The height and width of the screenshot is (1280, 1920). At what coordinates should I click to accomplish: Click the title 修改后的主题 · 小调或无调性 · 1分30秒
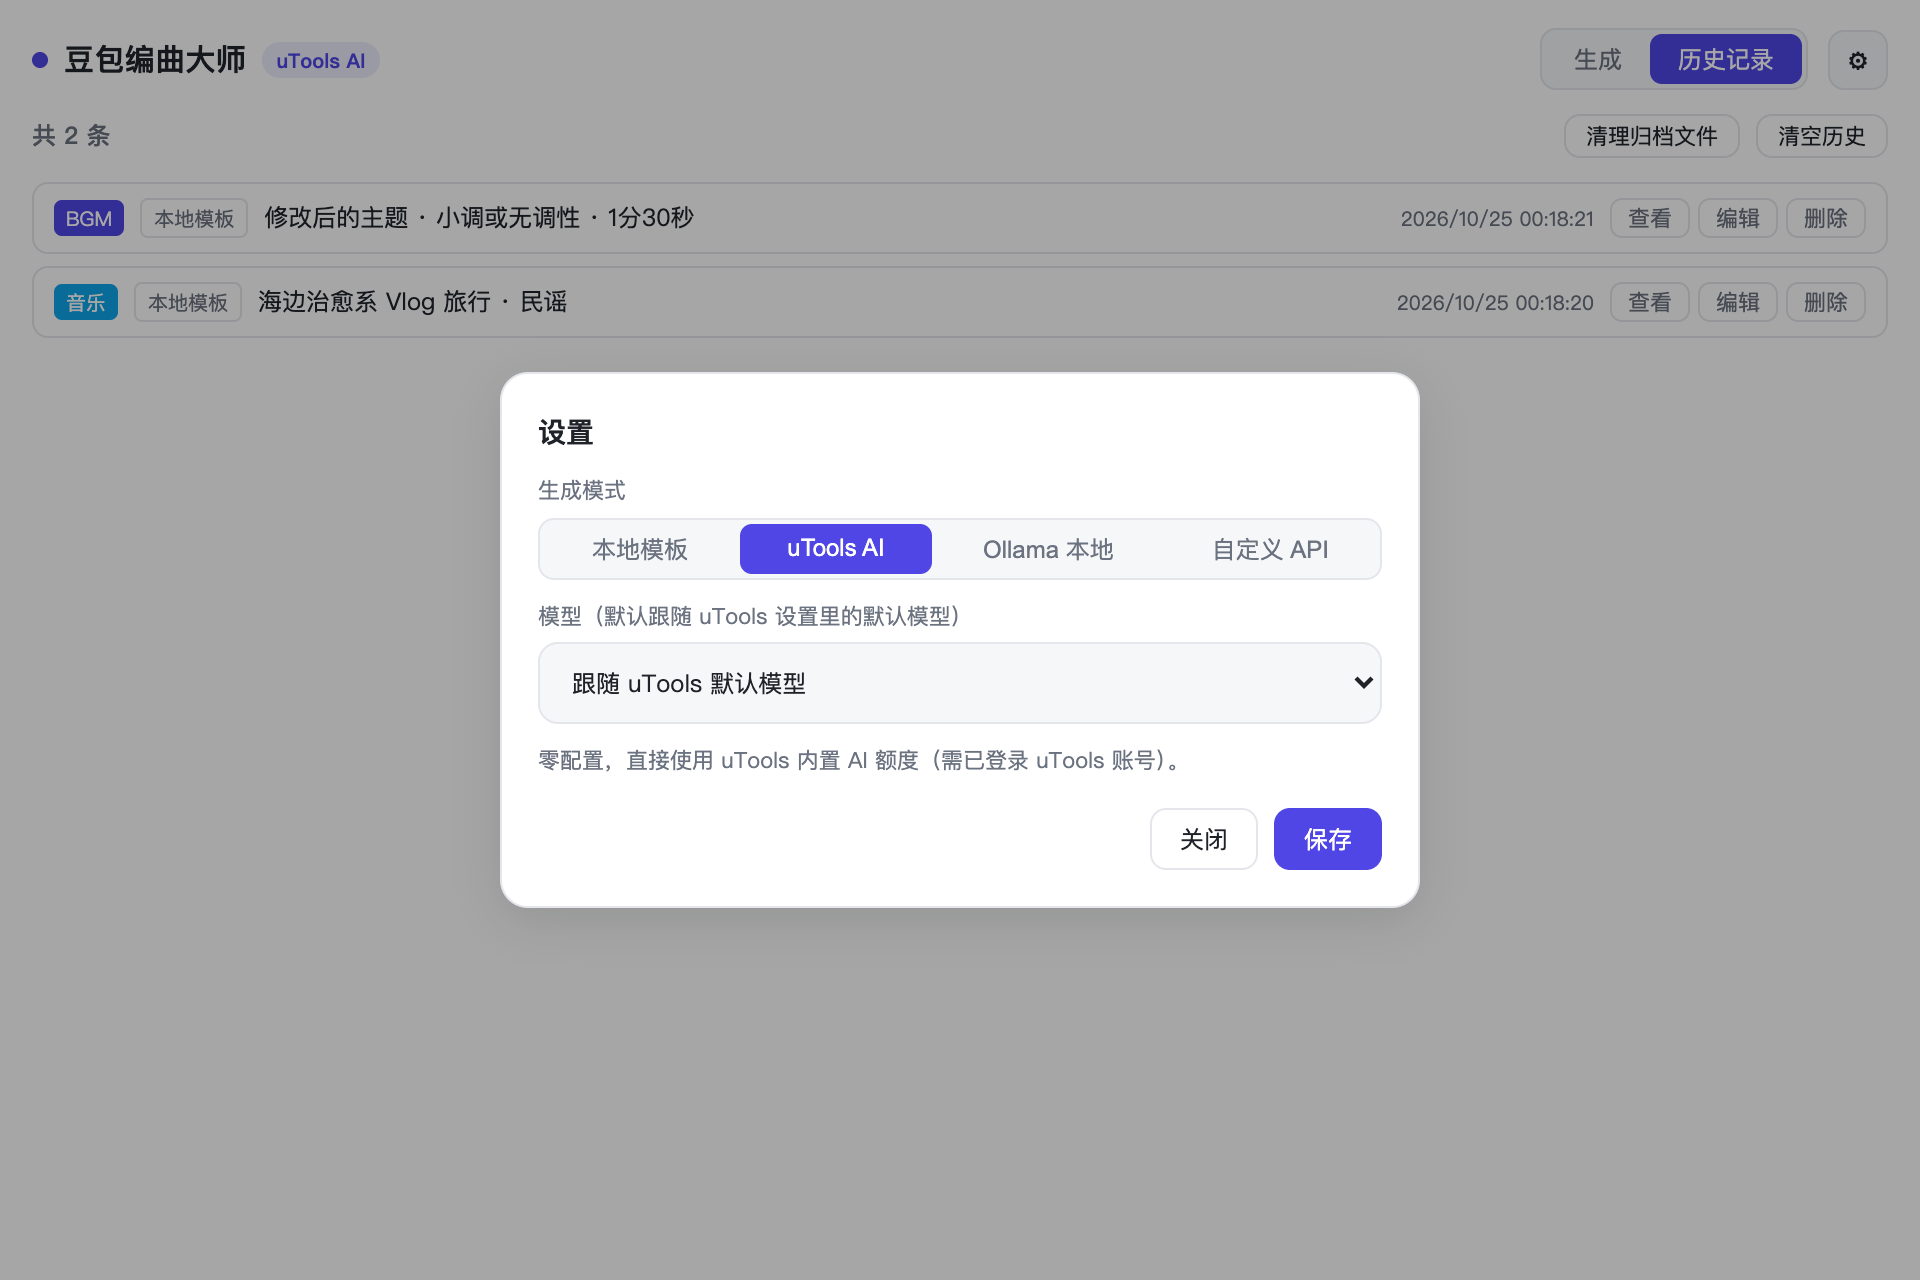tap(479, 218)
